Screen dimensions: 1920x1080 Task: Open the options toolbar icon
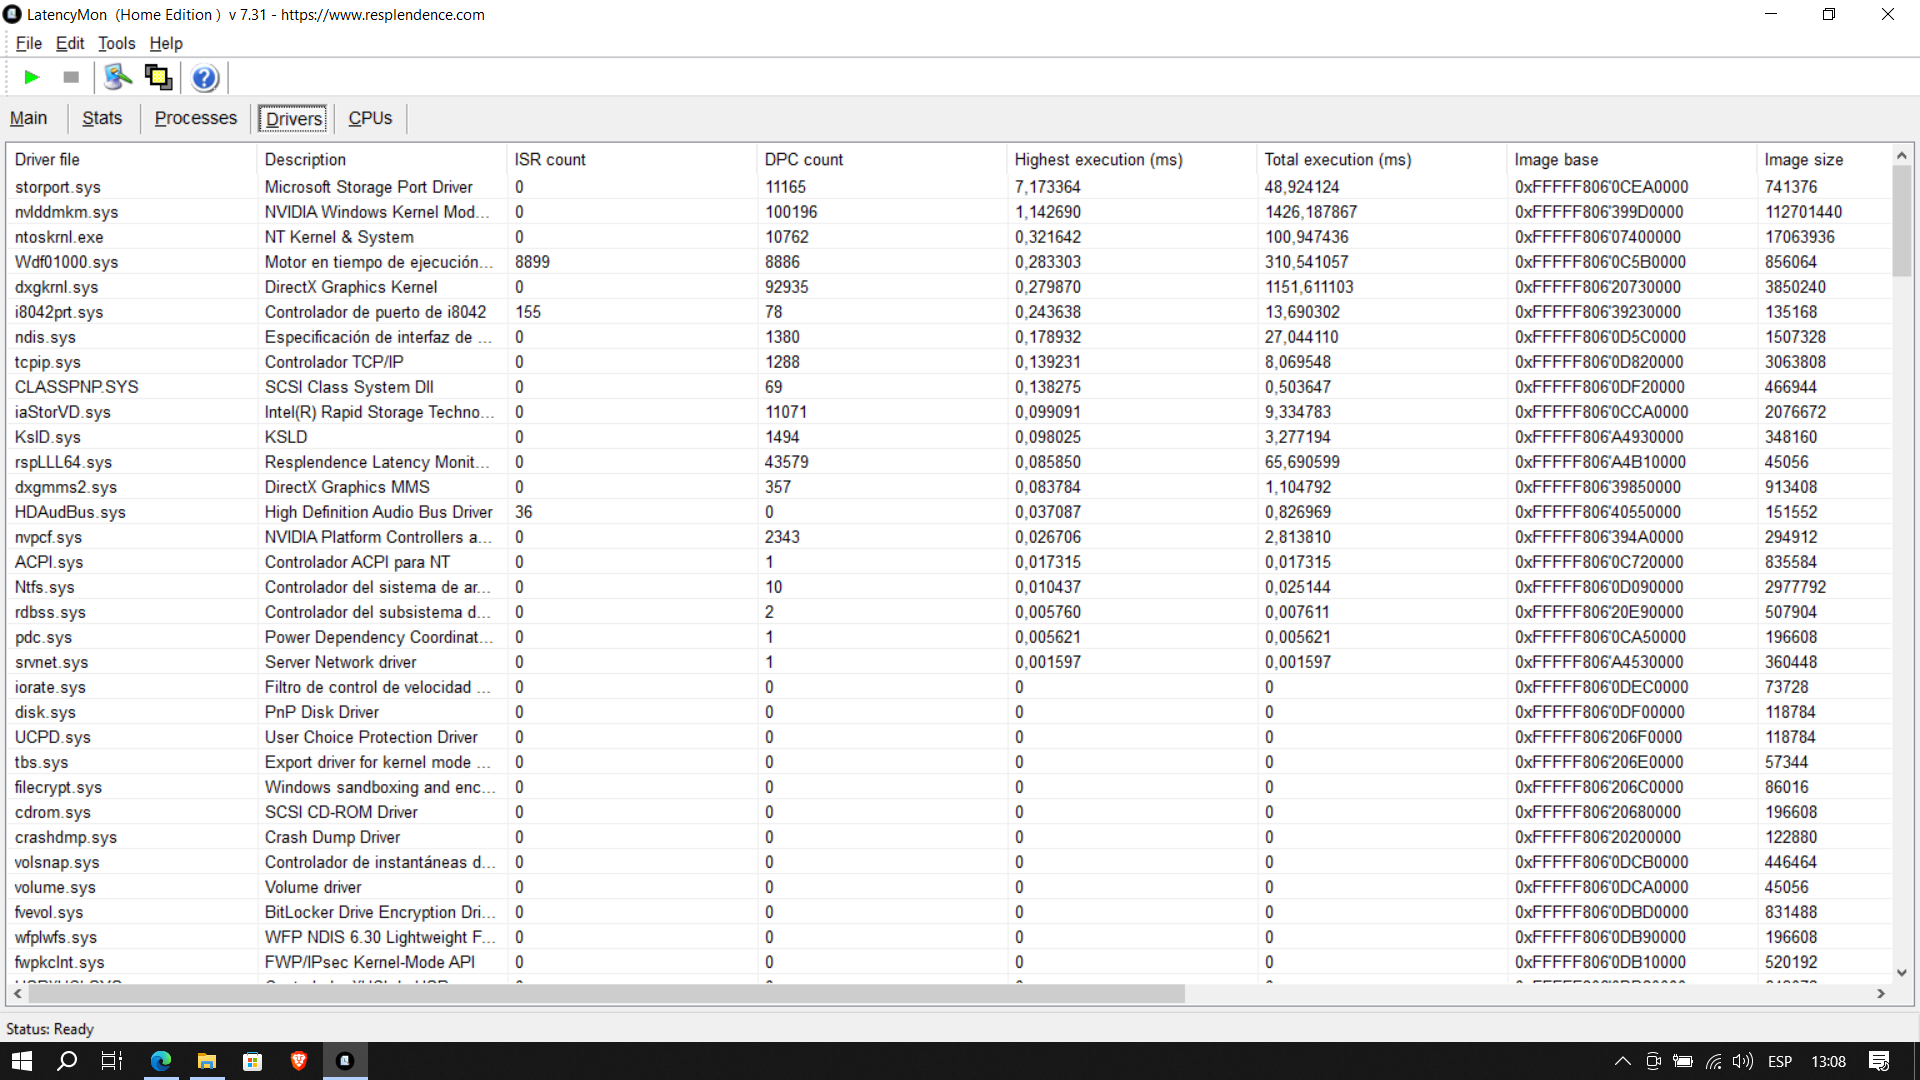click(118, 77)
